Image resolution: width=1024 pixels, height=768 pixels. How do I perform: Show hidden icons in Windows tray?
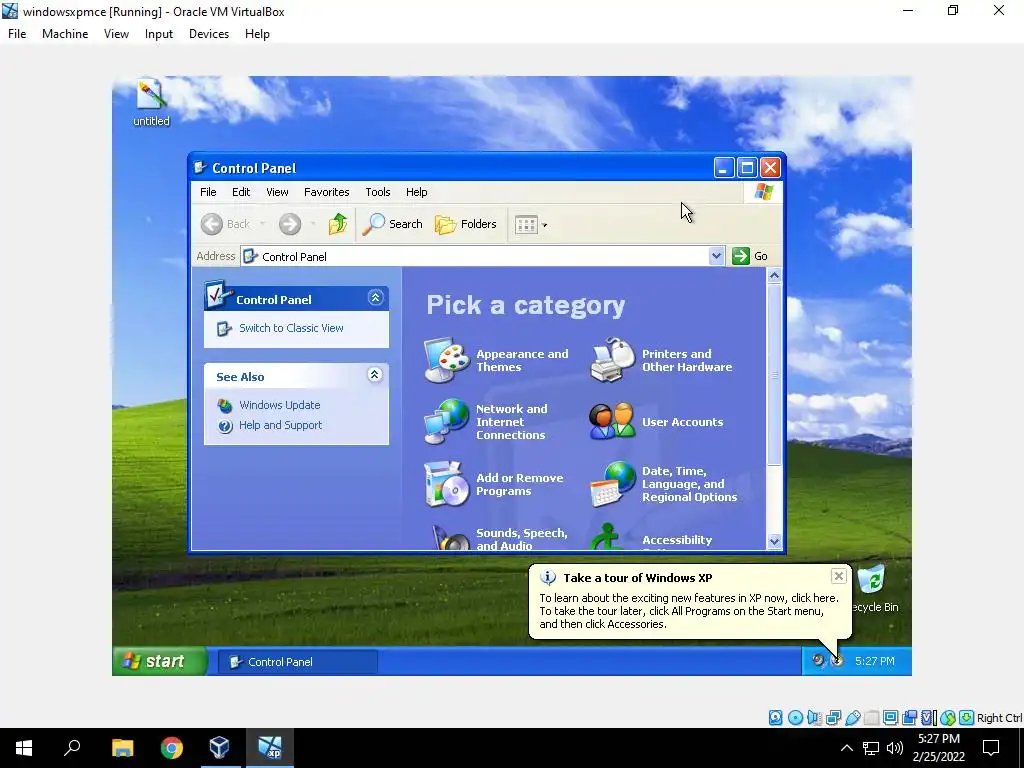click(846, 748)
